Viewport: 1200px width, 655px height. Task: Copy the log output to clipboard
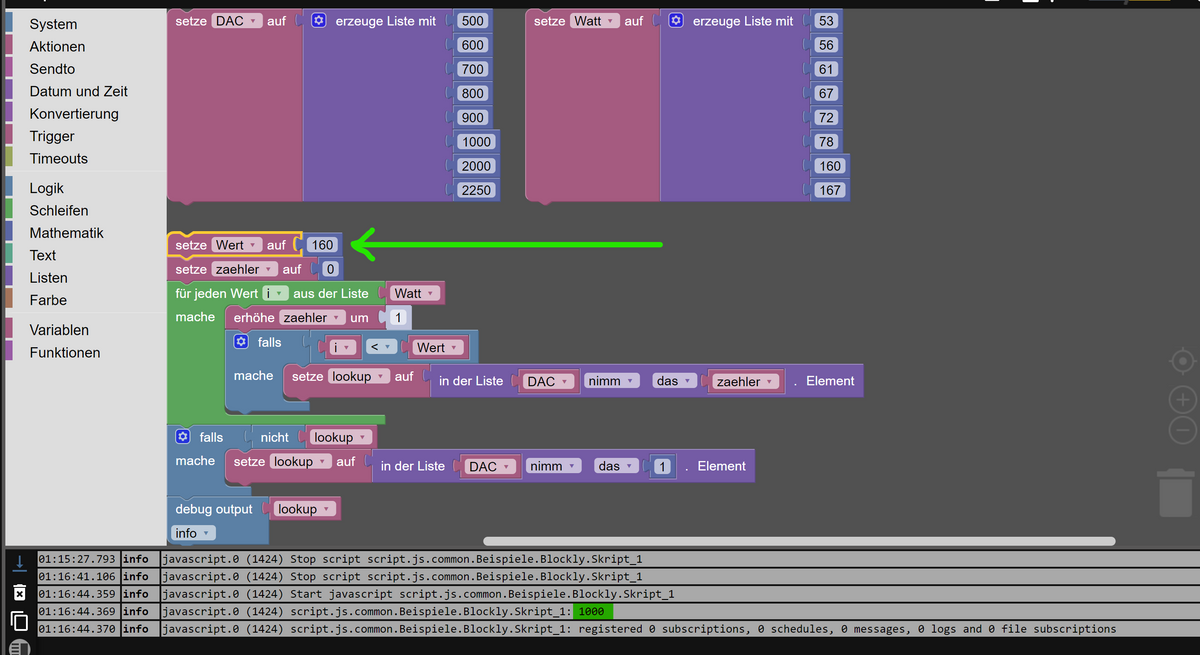point(19,621)
